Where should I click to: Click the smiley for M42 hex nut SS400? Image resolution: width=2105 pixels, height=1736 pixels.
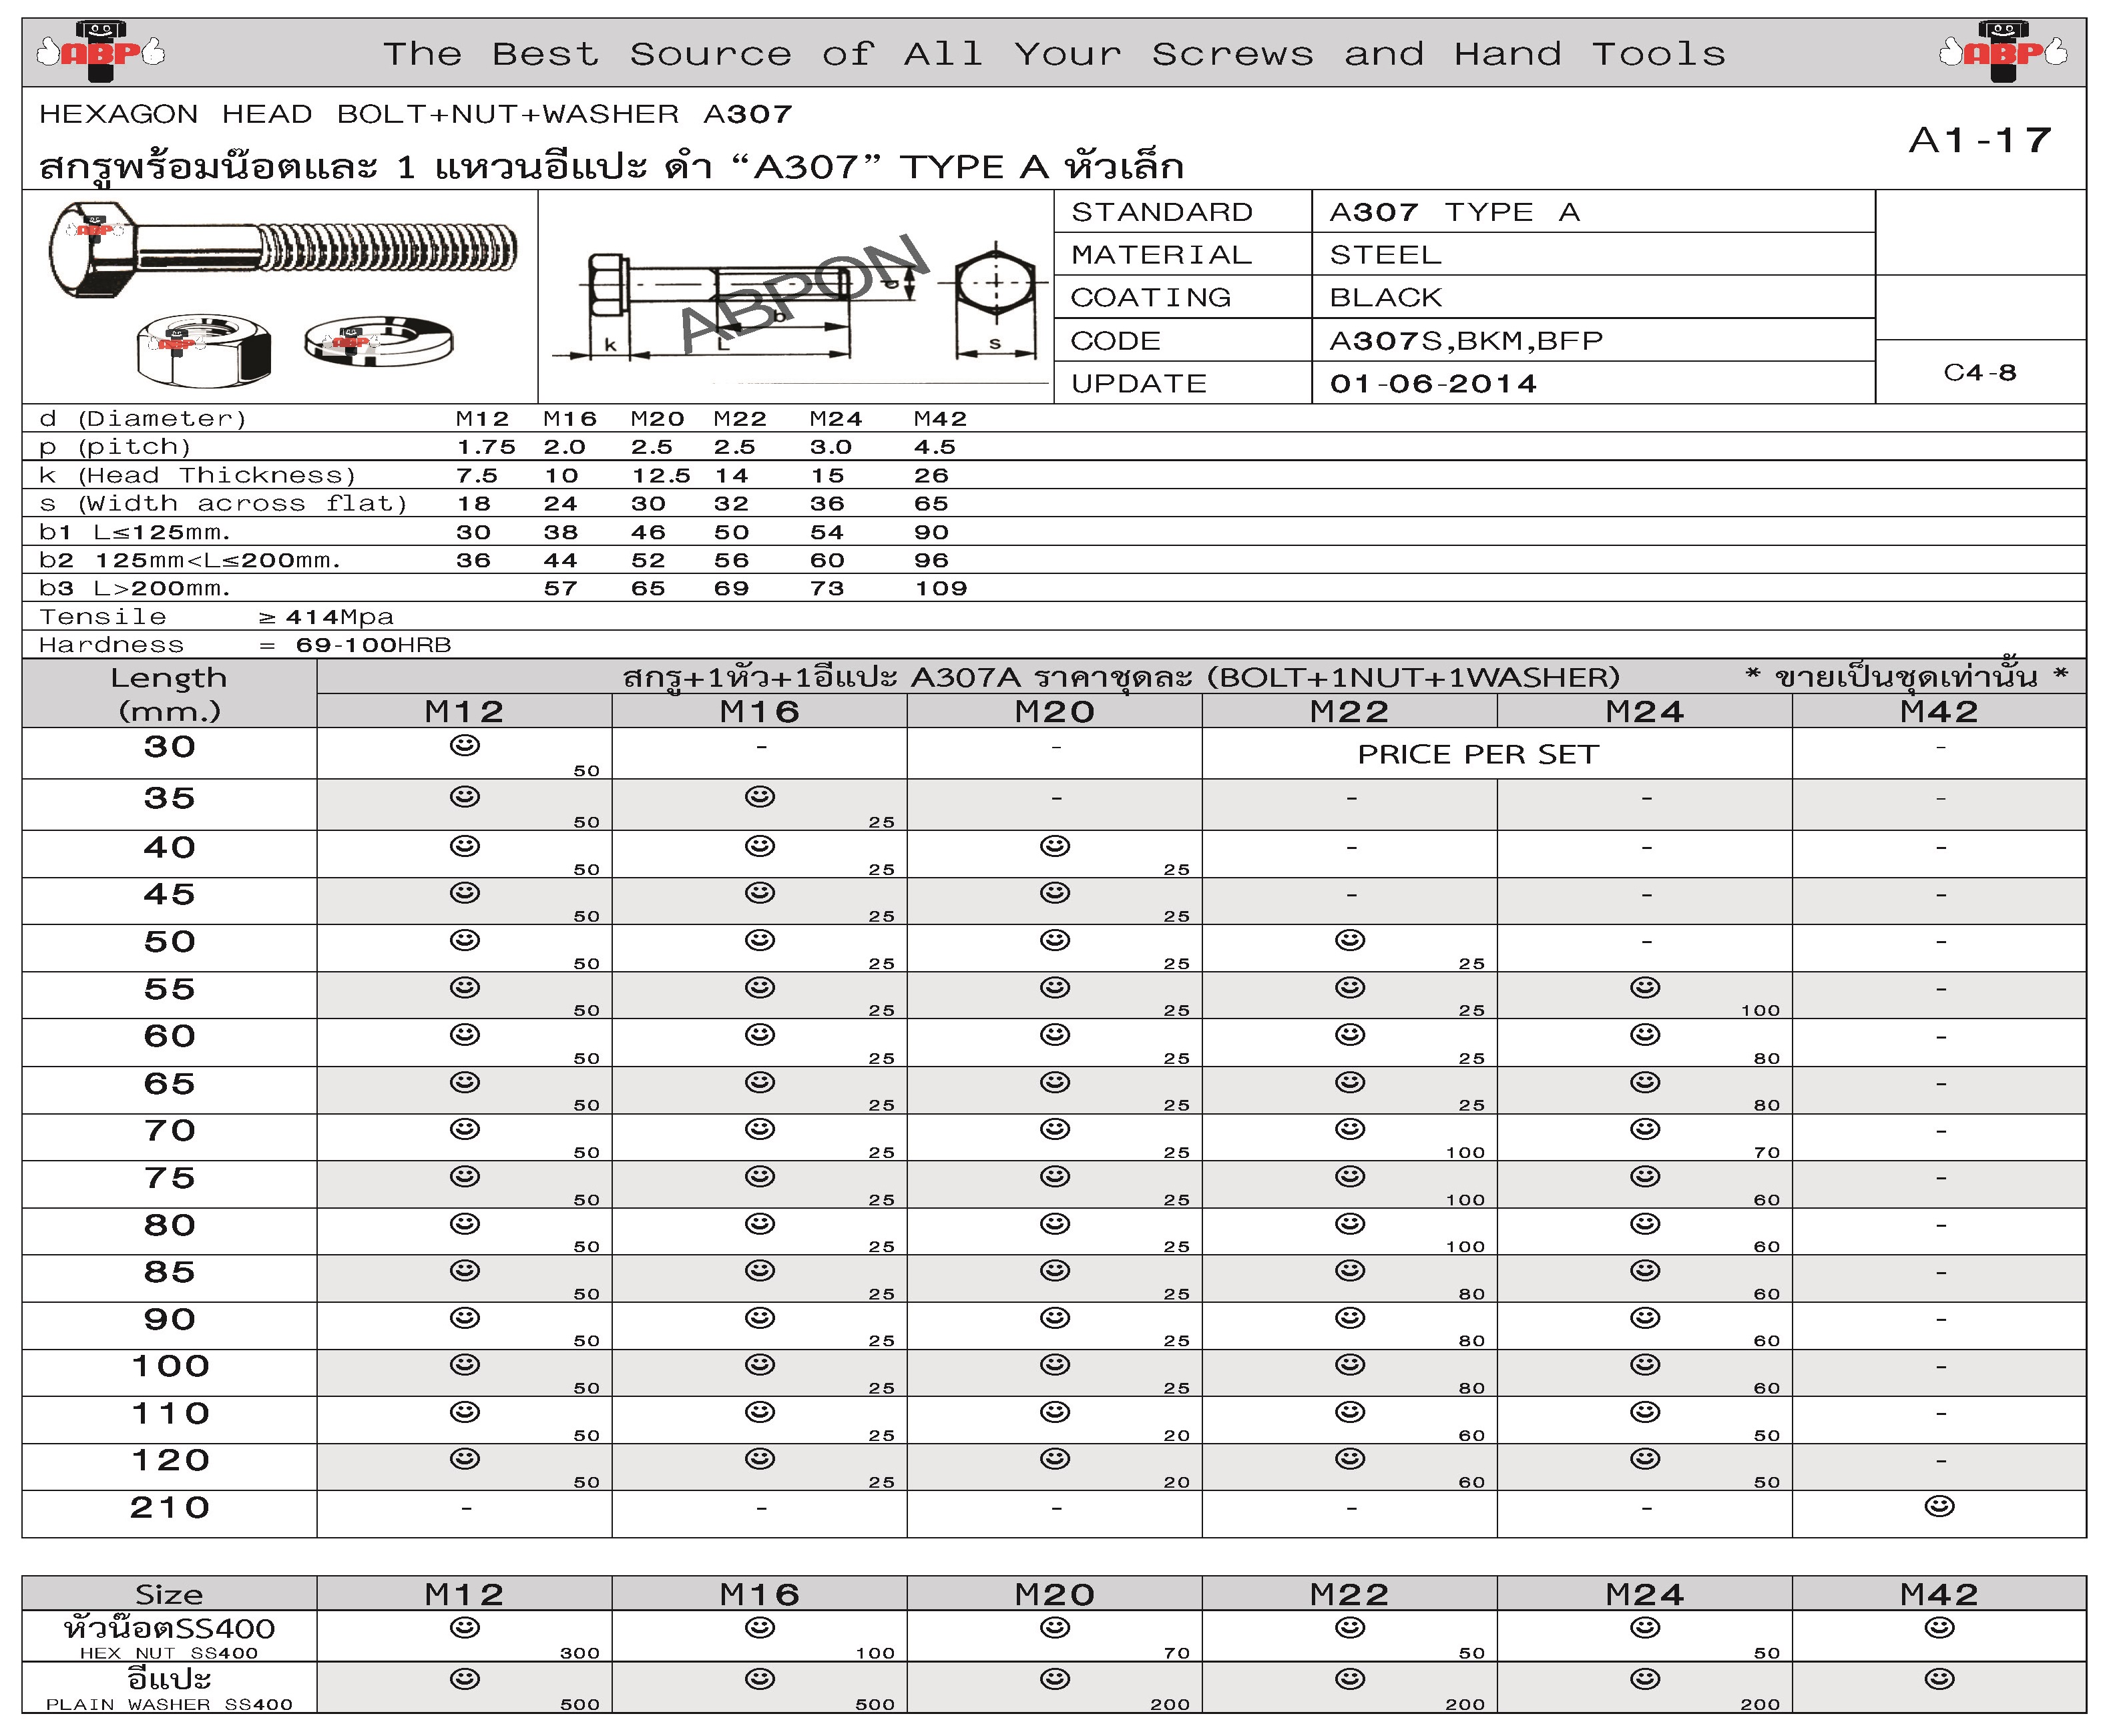point(1940,1628)
